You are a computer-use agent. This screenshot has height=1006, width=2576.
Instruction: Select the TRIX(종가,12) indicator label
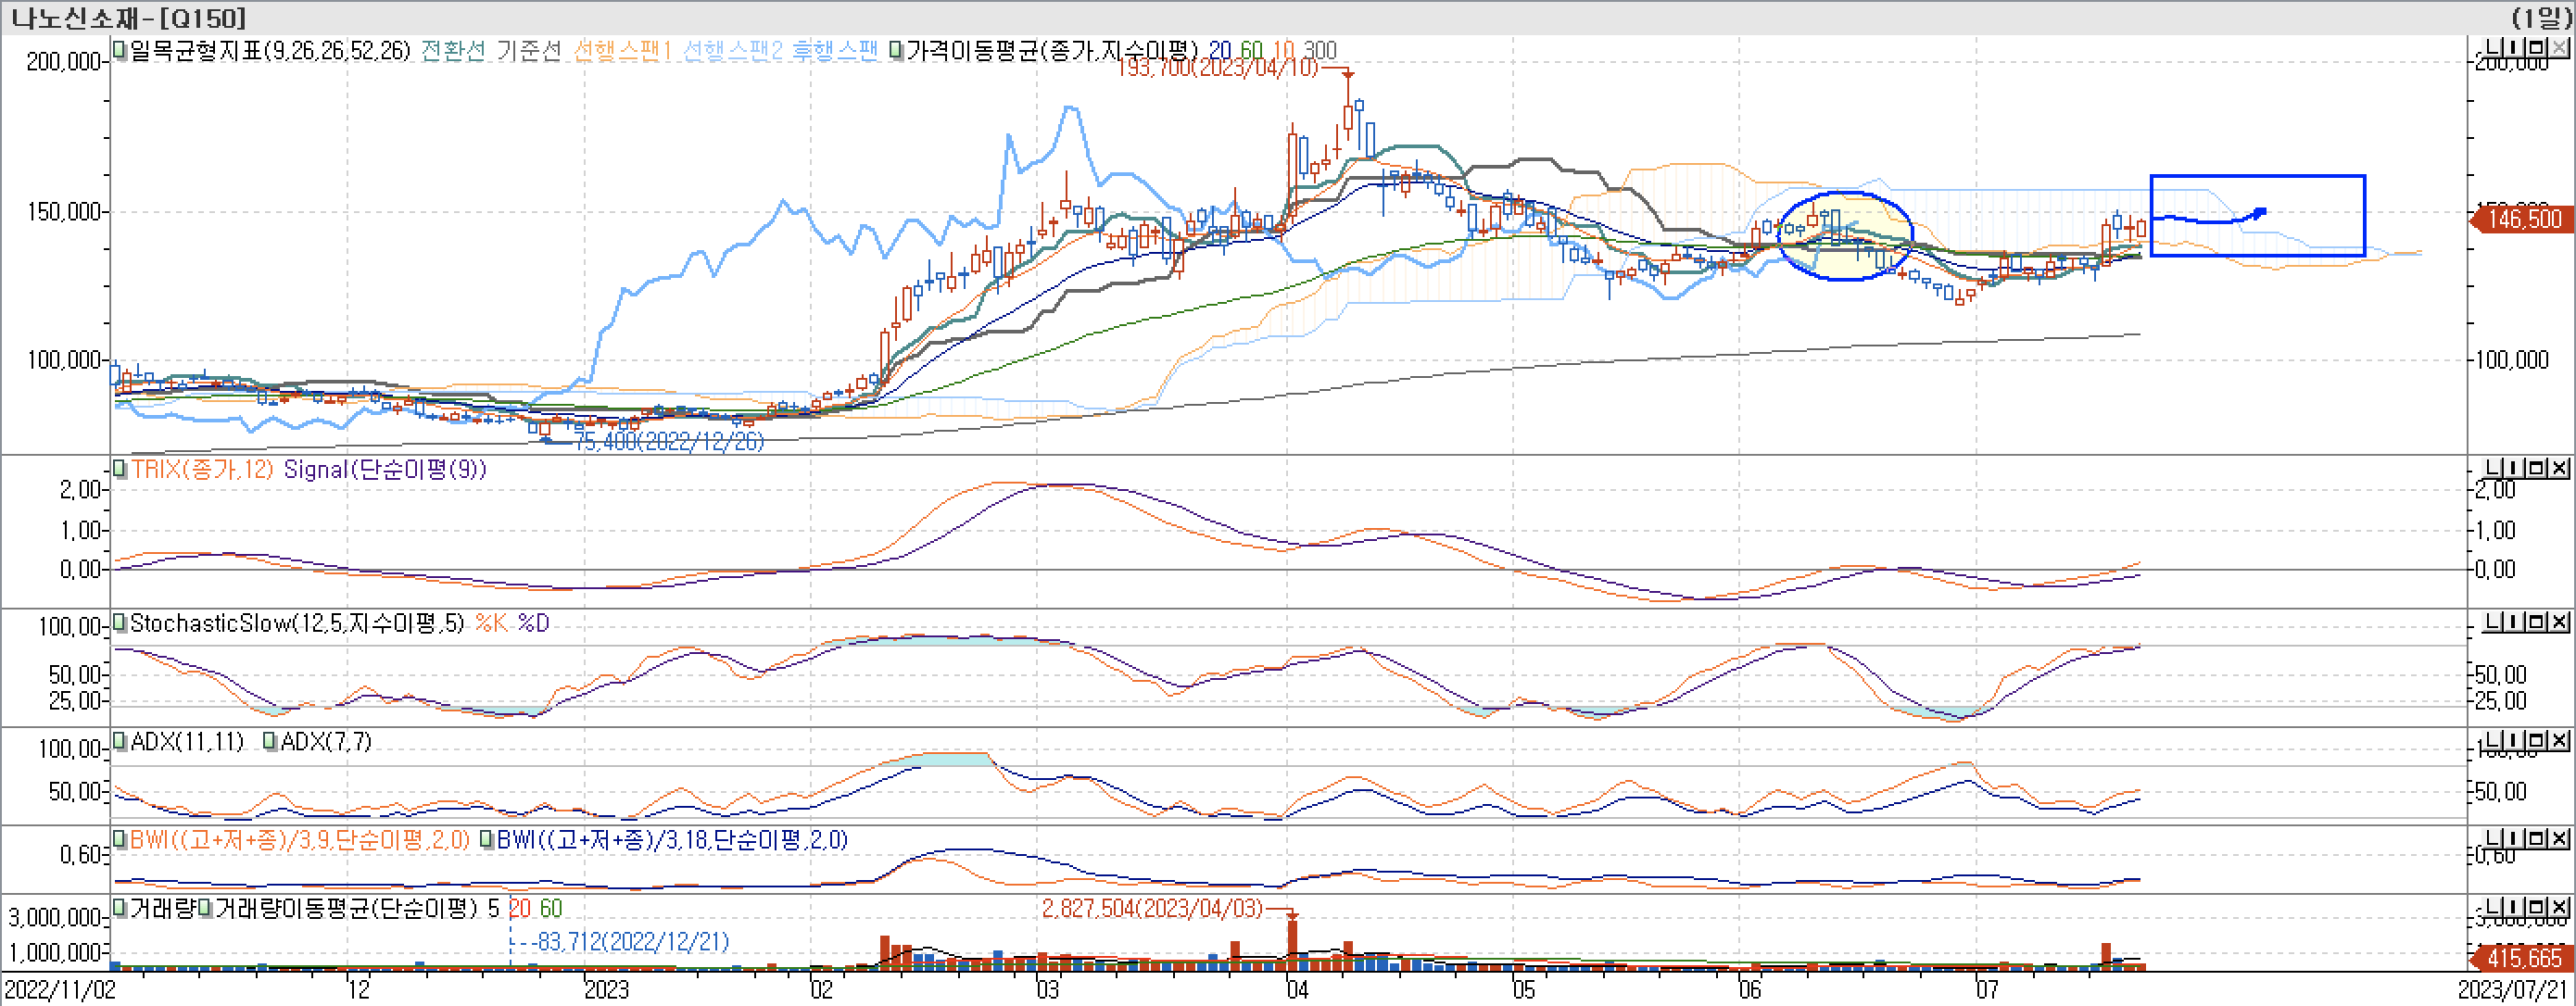click(202, 469)
